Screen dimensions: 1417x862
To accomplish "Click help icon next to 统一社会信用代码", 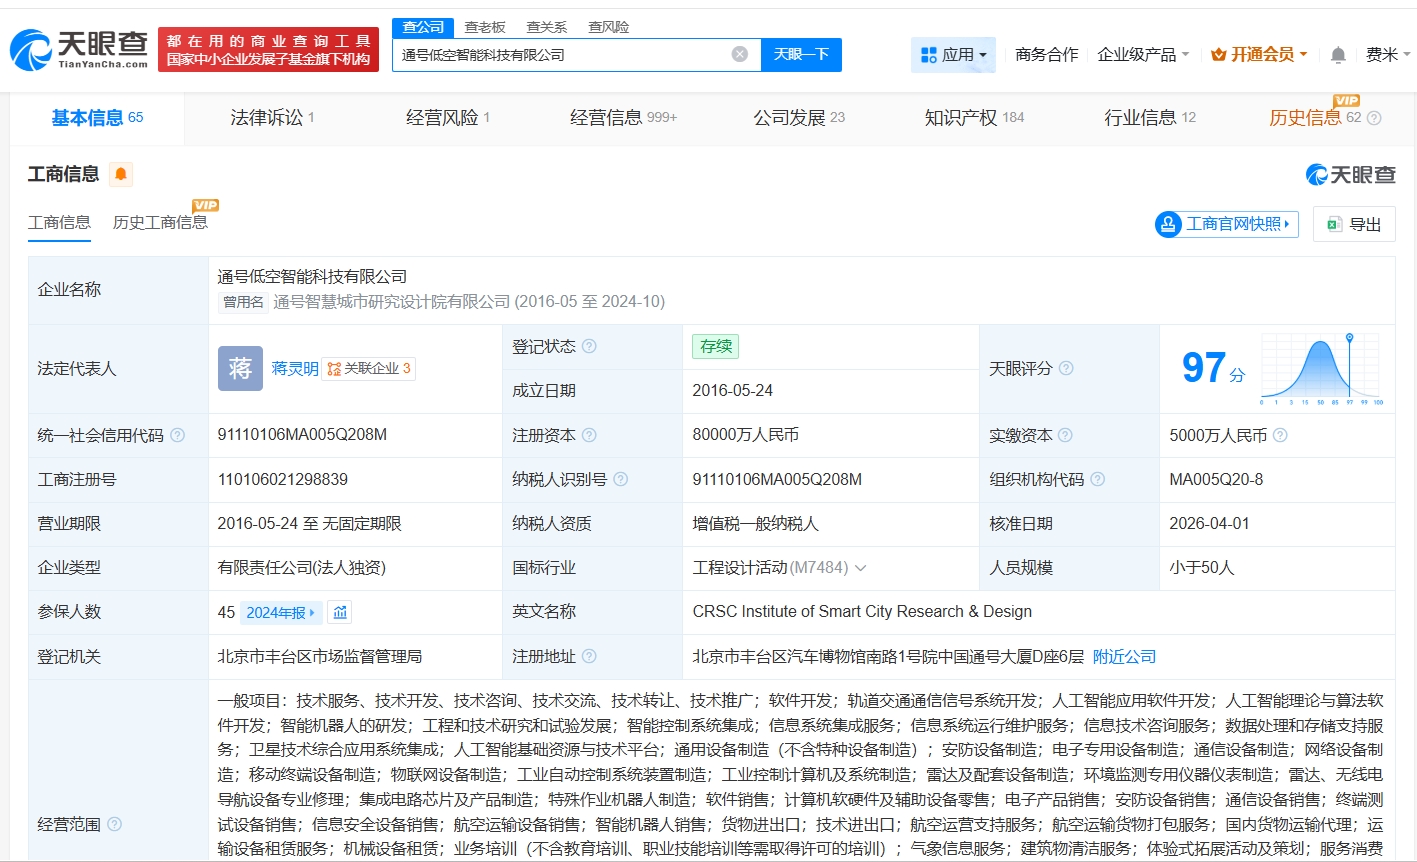I will 178,435.
